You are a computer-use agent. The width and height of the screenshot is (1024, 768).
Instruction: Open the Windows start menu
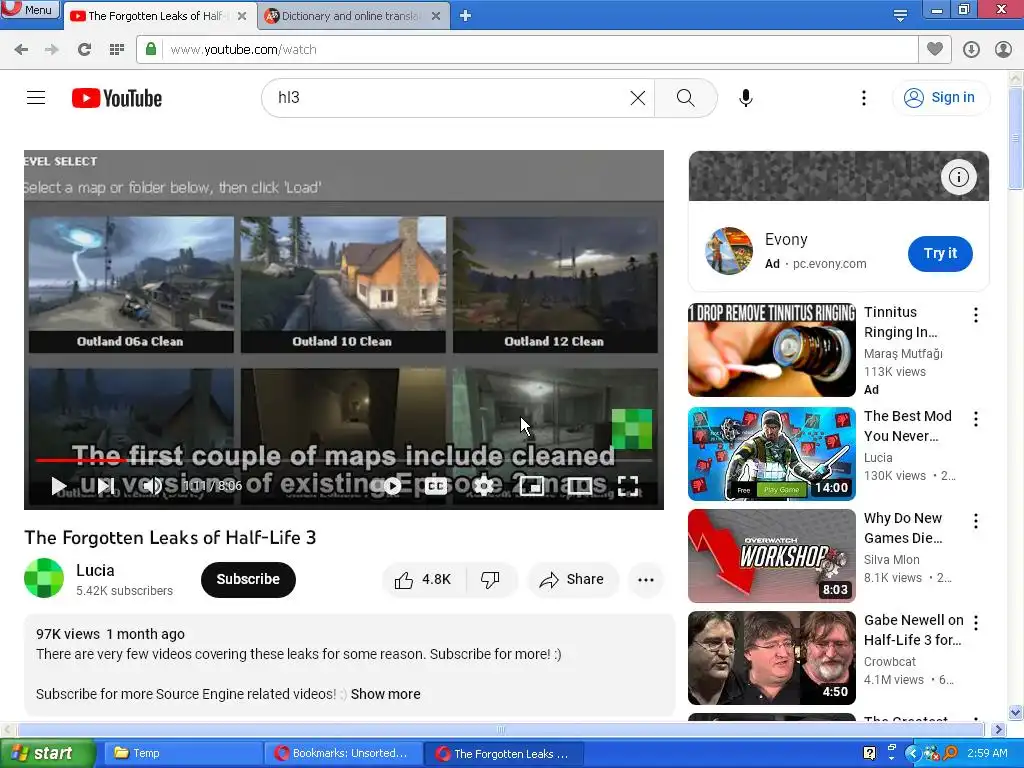48,754
